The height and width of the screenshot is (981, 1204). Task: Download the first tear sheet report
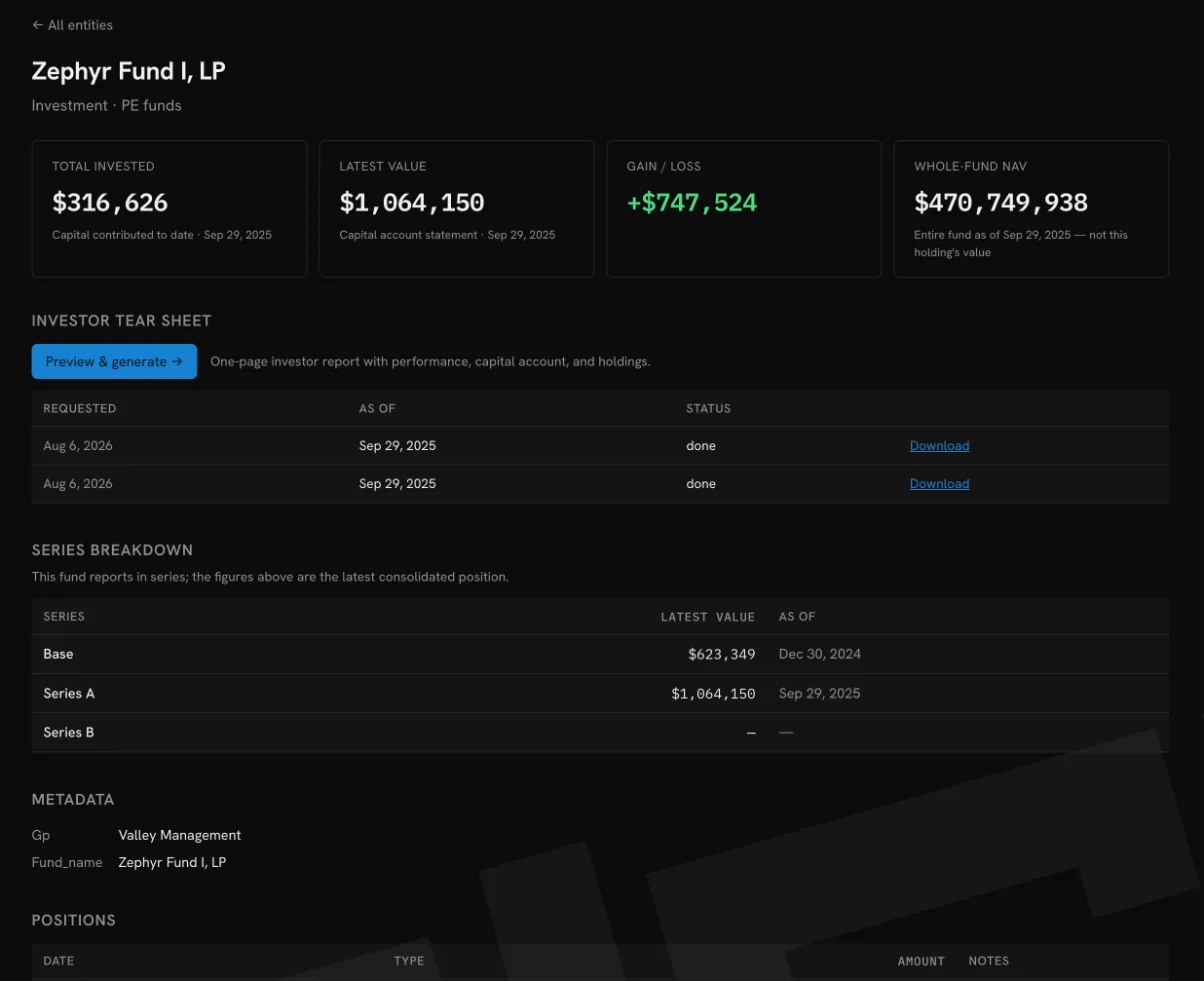[939, 446]
